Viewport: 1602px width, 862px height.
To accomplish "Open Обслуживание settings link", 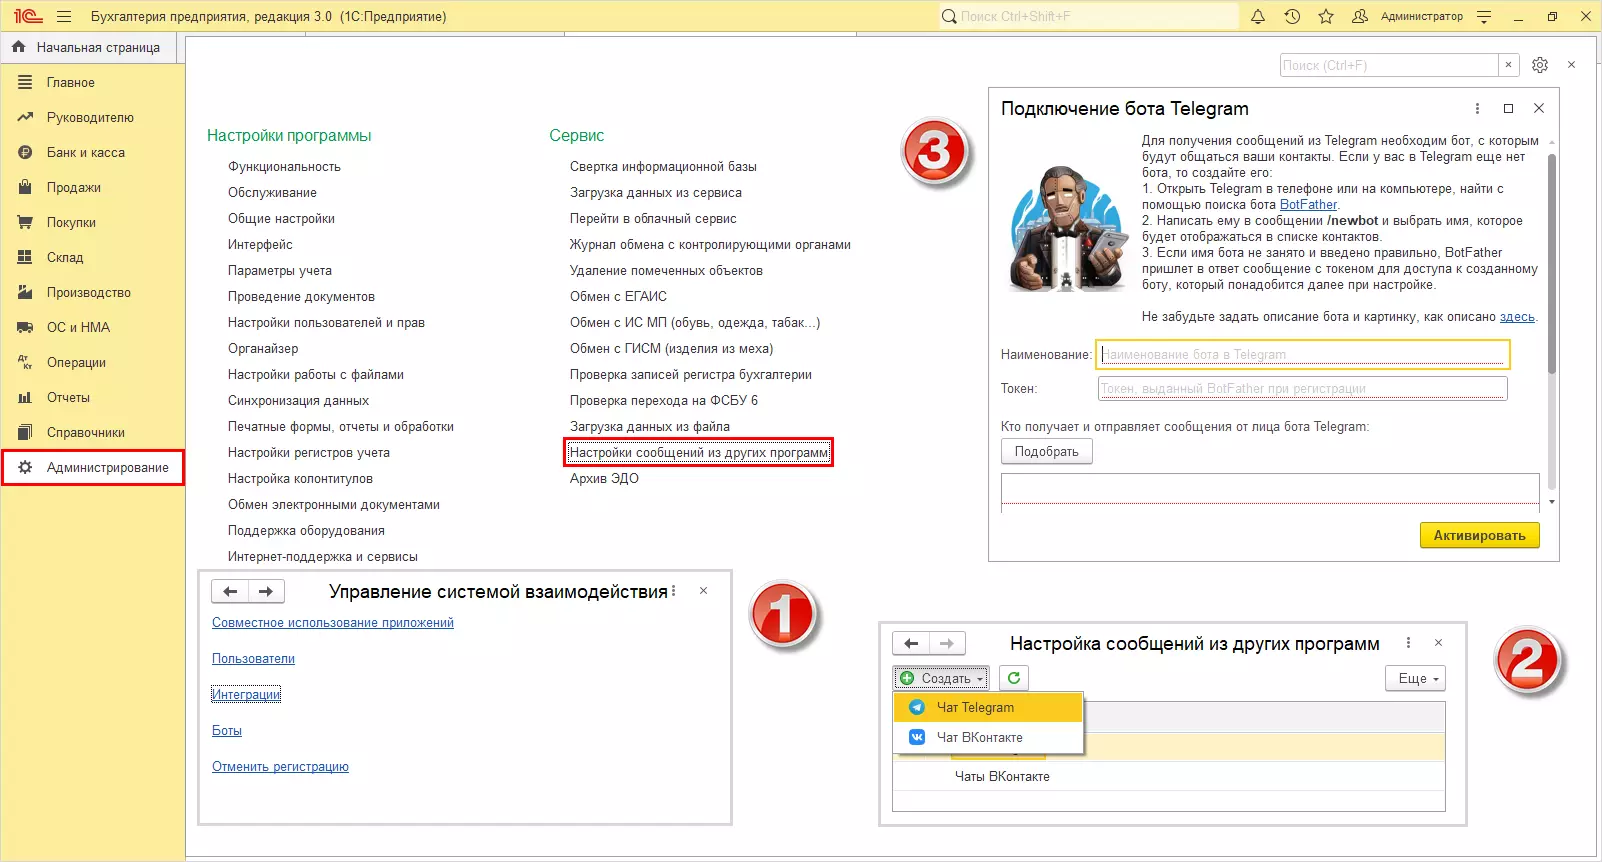I will [x=272, y=193].
